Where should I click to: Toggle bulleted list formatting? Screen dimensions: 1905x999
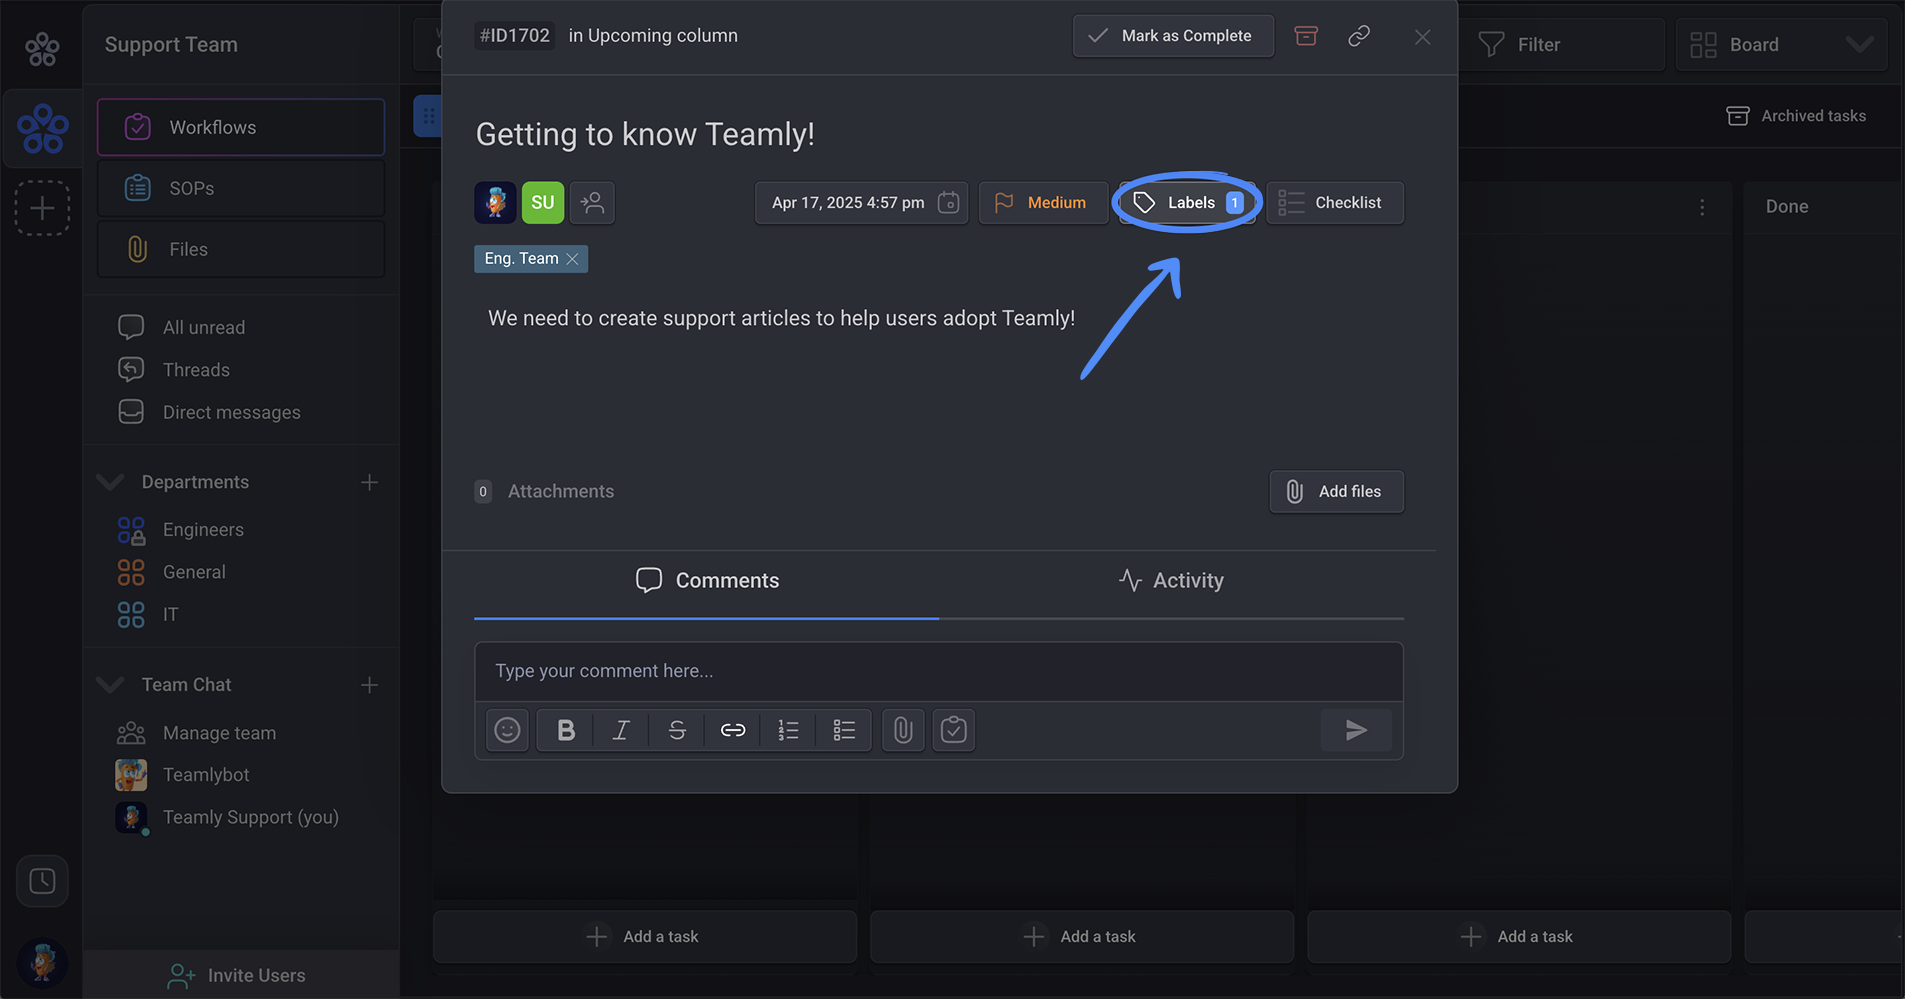pyautogui.click(x=844, y=730)
